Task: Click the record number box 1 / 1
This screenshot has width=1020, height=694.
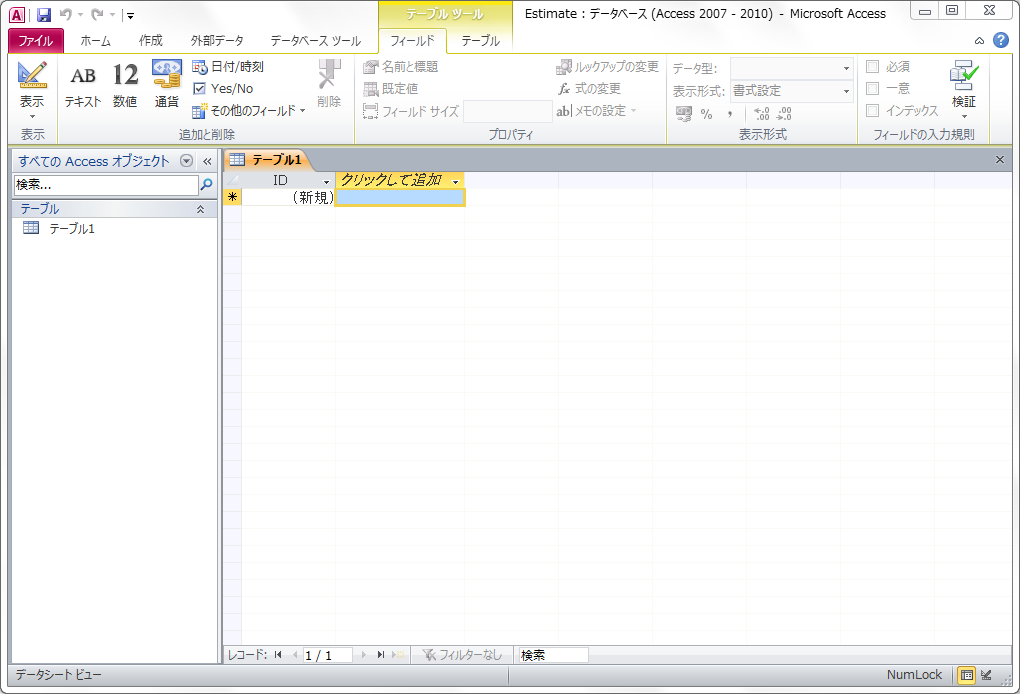Action: point(328,655)
